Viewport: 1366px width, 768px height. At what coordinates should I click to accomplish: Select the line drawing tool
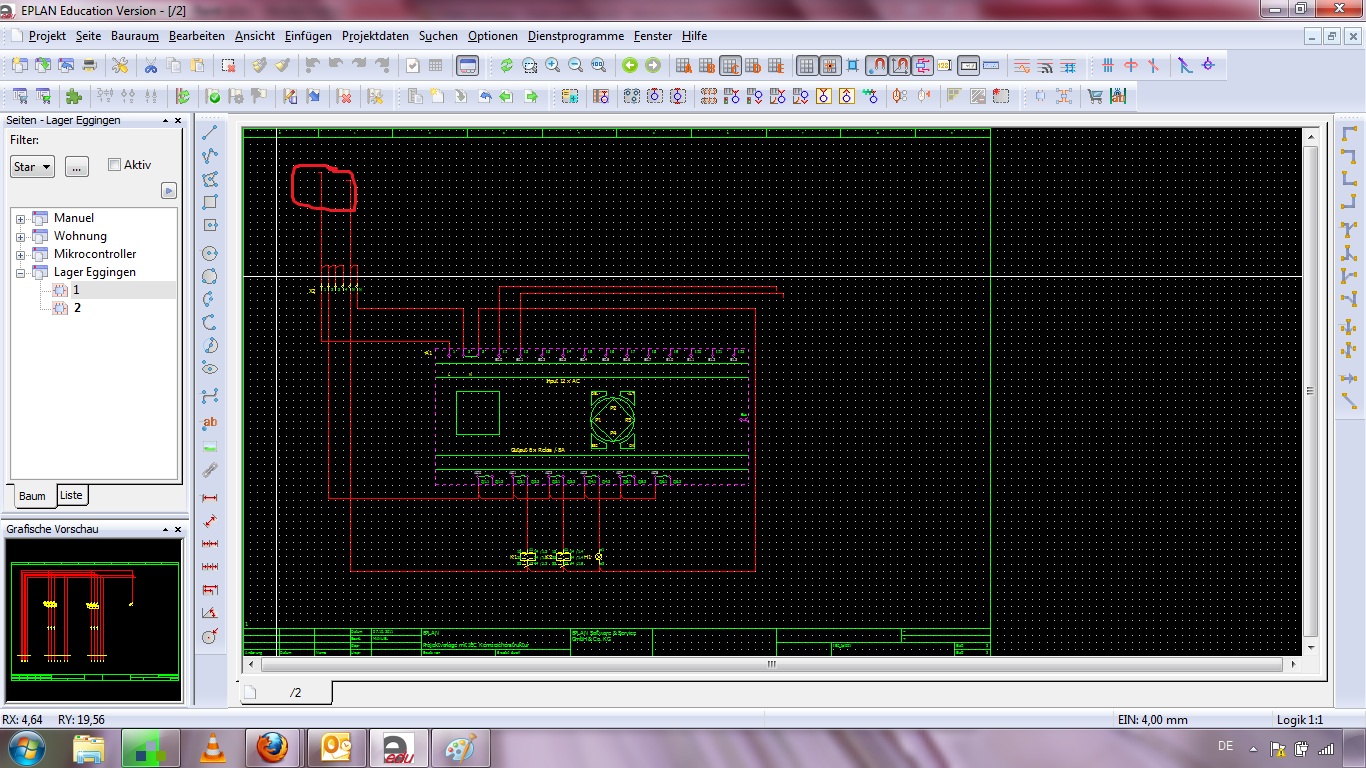tap(210, 132)
